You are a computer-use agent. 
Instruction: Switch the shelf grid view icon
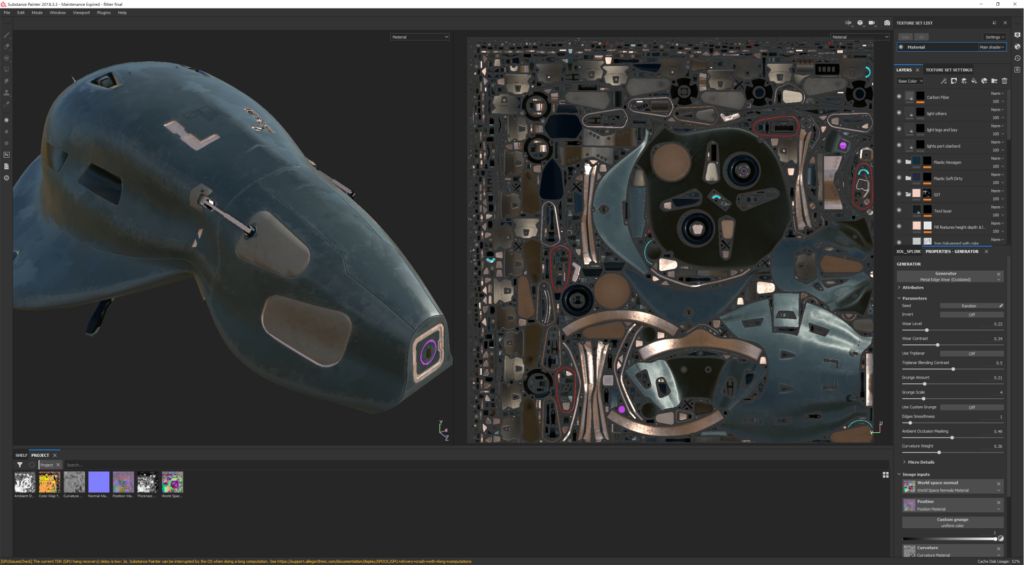886,475
